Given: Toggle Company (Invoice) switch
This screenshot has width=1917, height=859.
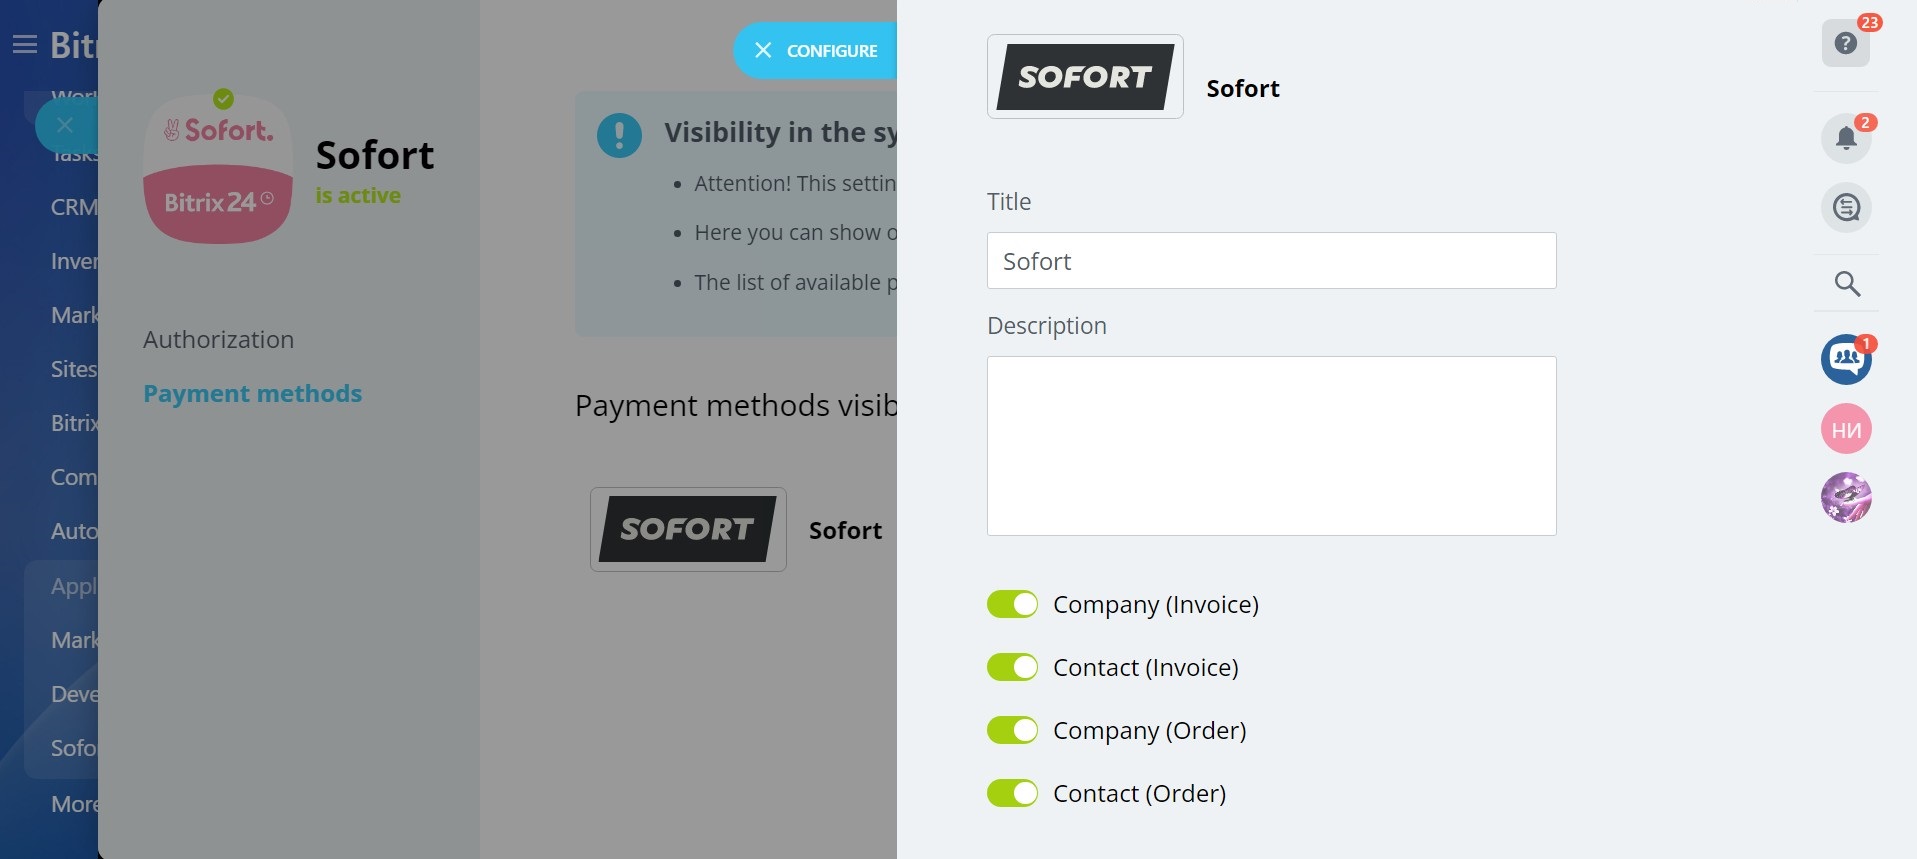Looking at the screenshot, I should [x=1012, y=604].
